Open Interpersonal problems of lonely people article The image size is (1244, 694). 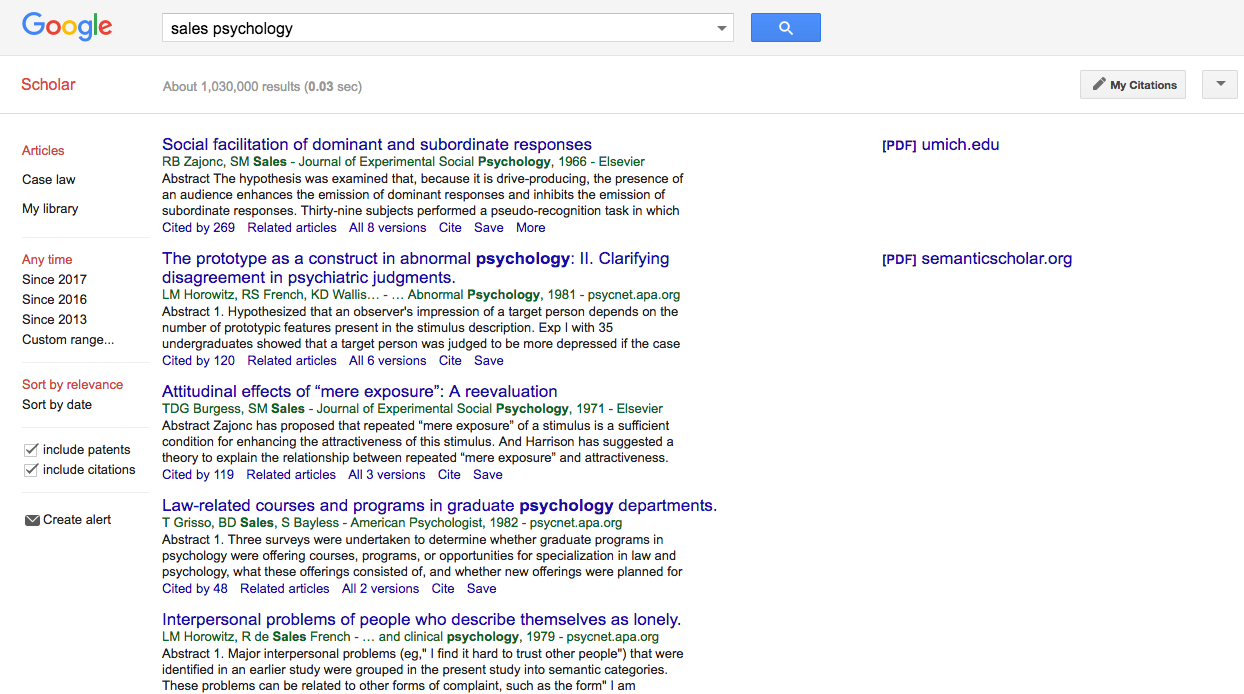tap(421, 620)
